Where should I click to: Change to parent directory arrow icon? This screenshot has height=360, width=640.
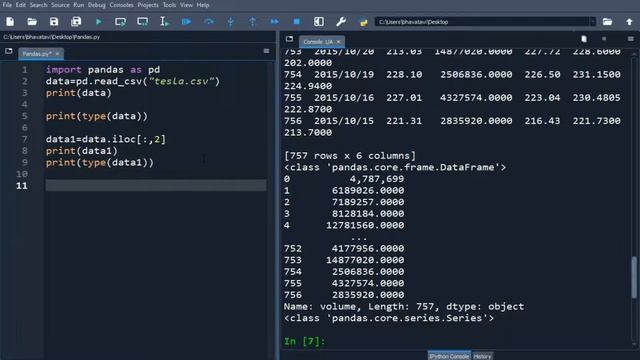pyautogui.click(x=629, y=22)
